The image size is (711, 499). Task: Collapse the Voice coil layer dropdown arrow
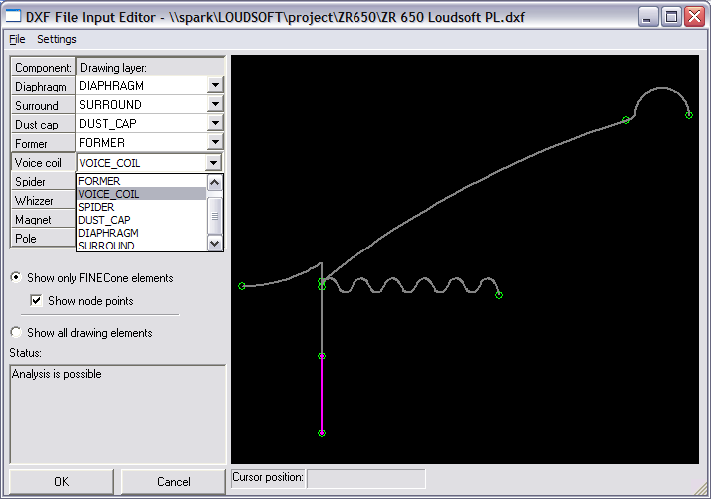(x=213, y=162)
